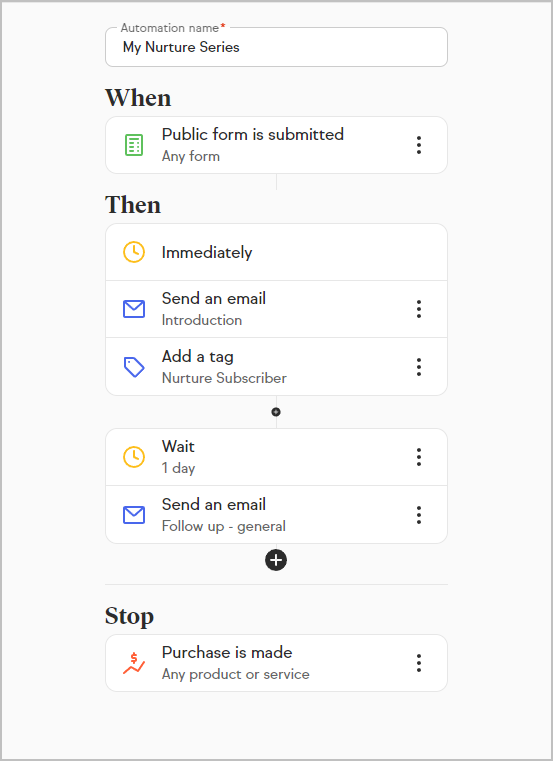Add step with the large plus button
The height and width of the screenshot is (761, 553).
(x=276, y=560)
